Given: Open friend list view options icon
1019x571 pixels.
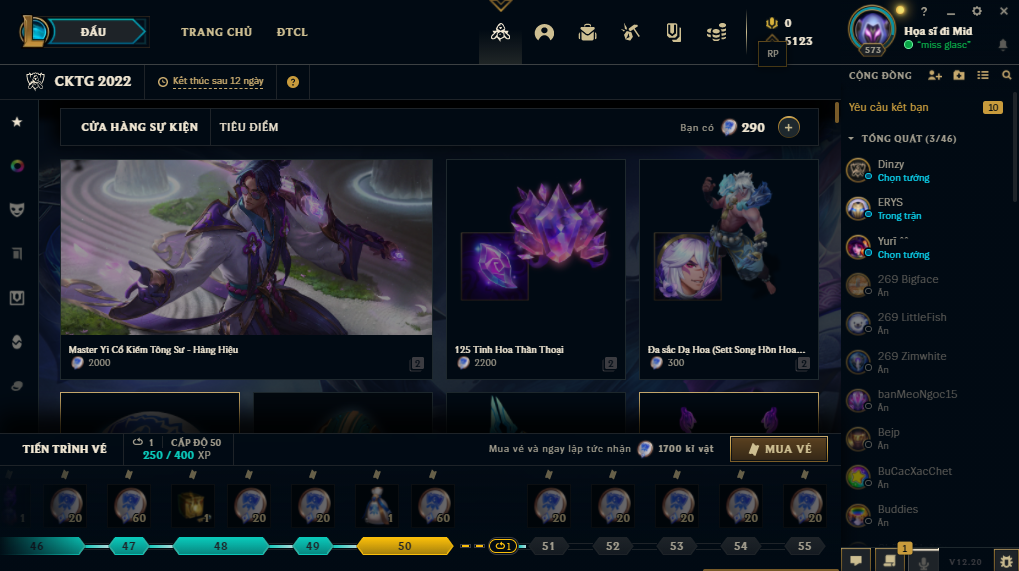Looking at the screenshot, I should (983, 75).
